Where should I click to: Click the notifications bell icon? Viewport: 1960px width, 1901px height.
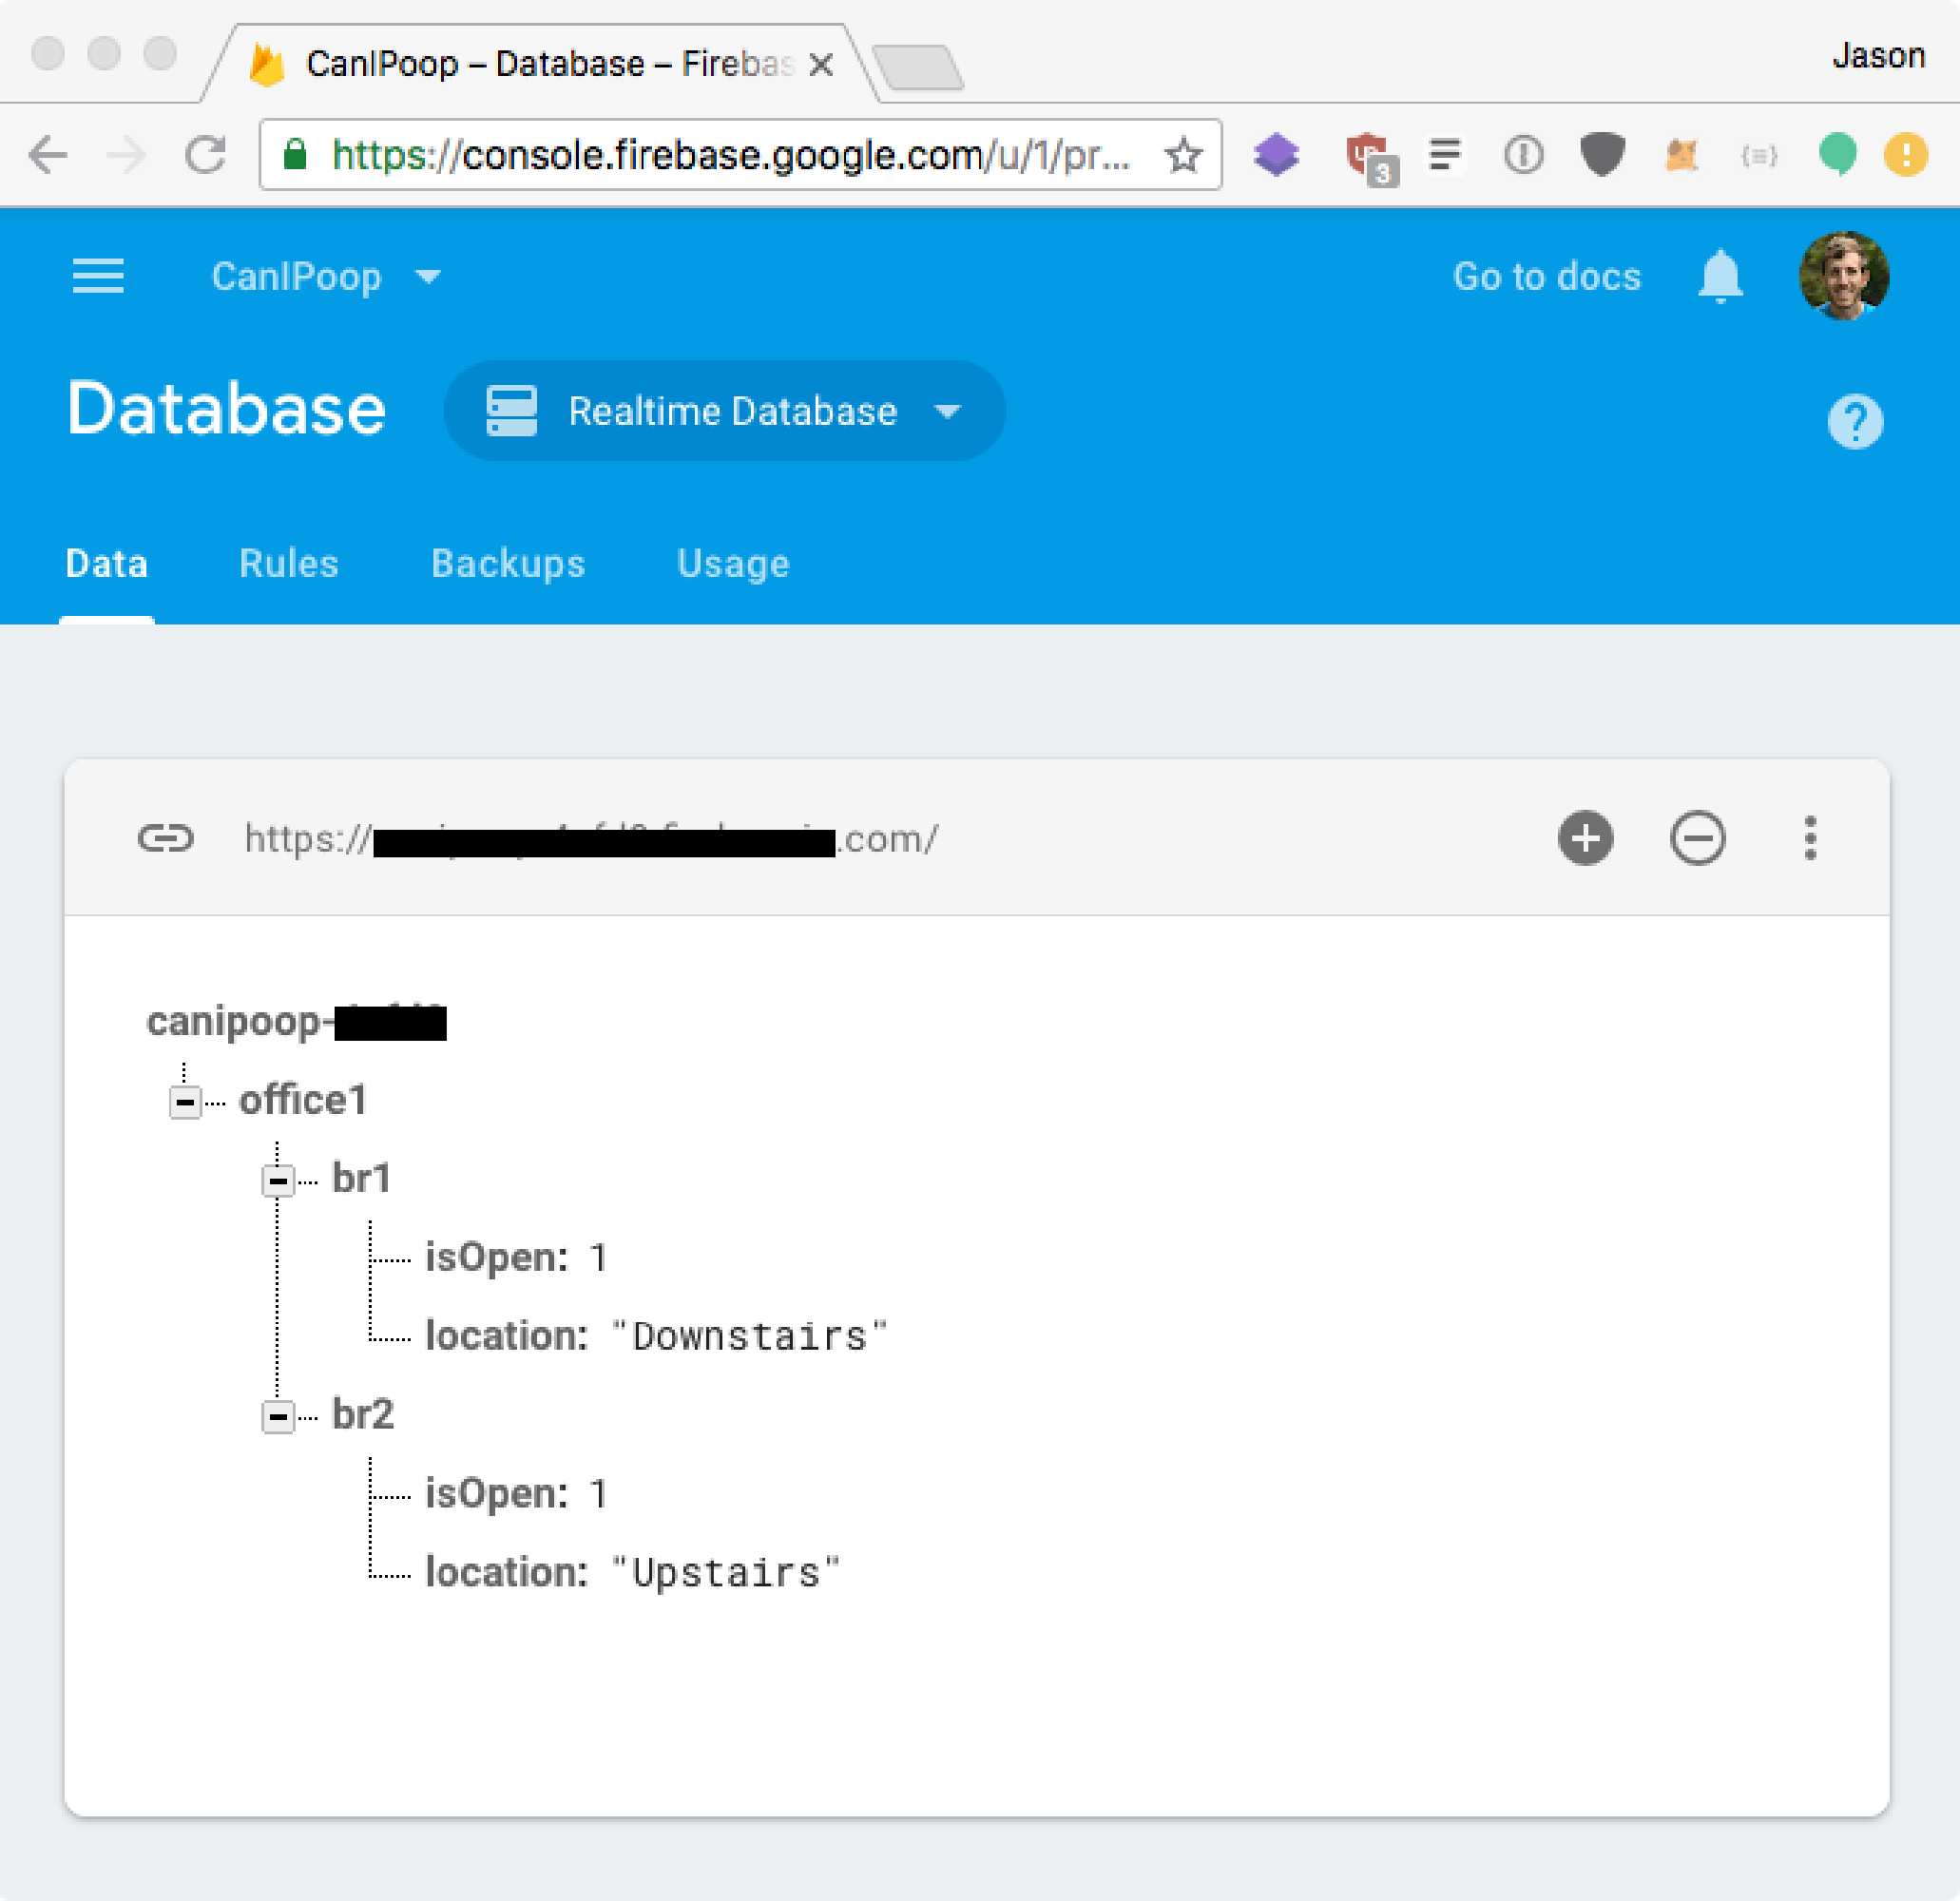point(1719,276)
